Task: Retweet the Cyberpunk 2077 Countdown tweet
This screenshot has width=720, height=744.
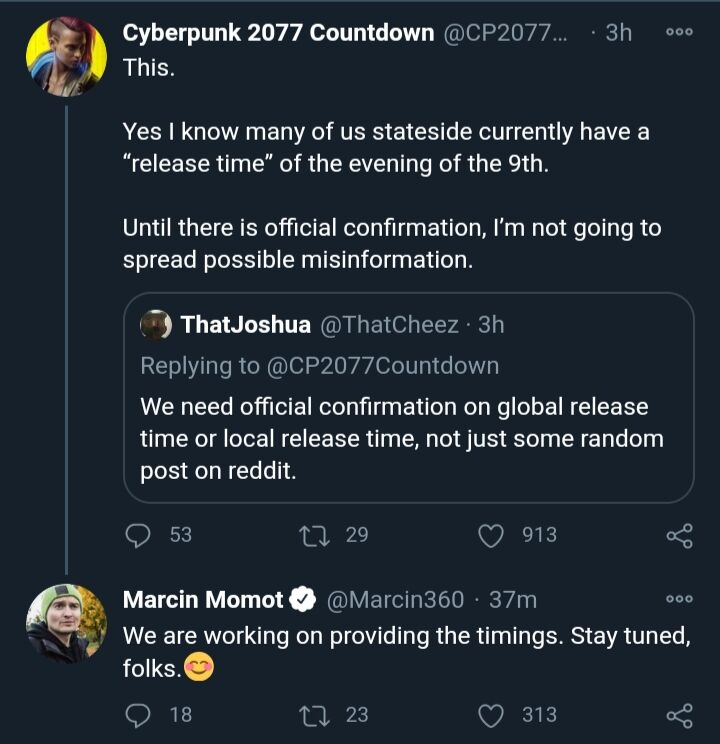Action: tap(315, 536)
